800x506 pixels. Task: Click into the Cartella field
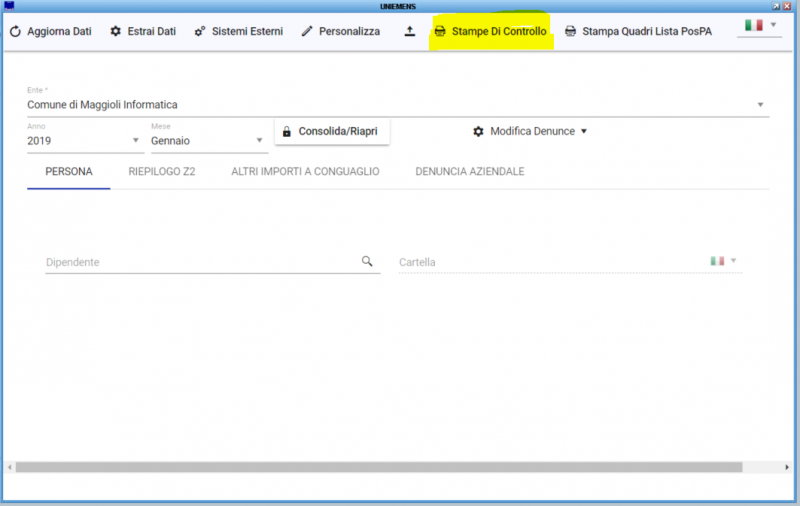(550, 262)
